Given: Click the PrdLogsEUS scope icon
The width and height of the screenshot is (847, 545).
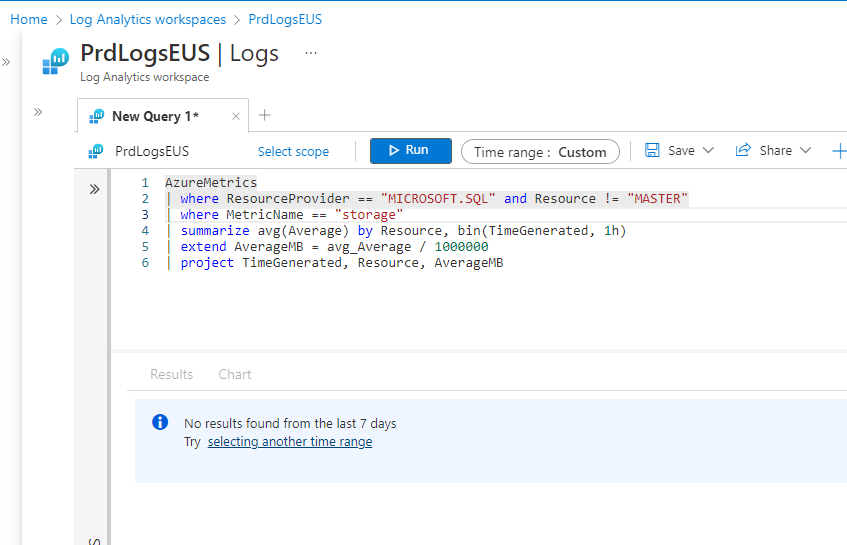Looking at the screenshot, I should pos(96,151).
